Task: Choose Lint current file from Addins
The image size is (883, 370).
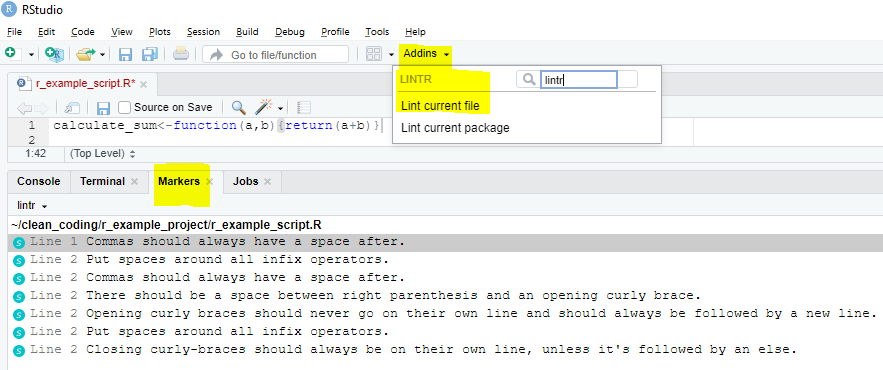Action: [x=440, y=106]
